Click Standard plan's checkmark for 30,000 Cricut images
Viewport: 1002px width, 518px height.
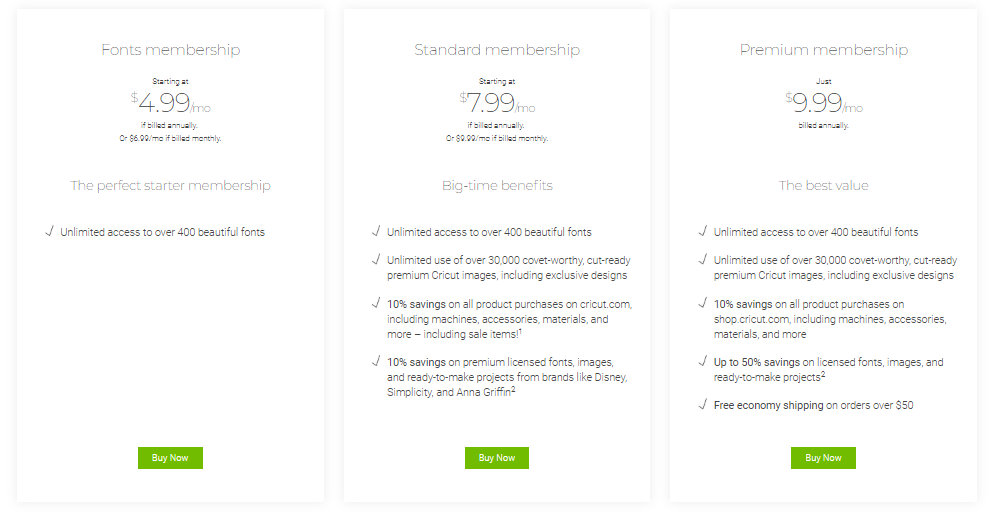(x=376, y=259)
